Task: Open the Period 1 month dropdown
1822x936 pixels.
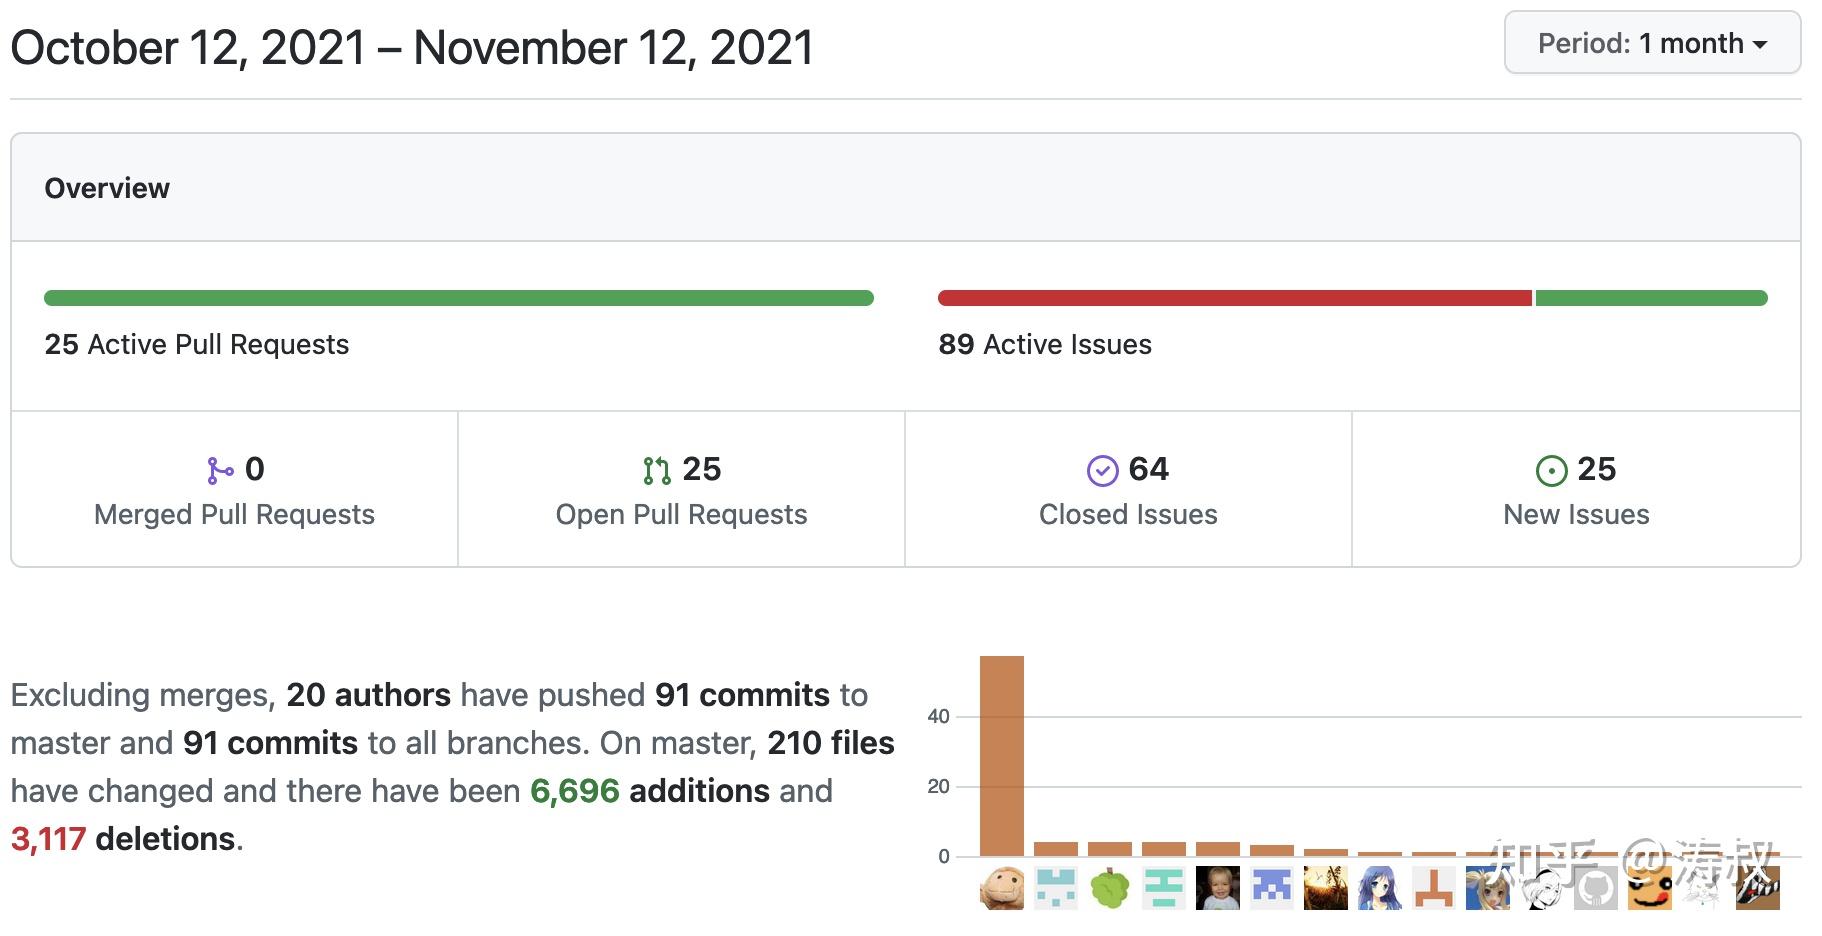Action: click(1652, 44)
